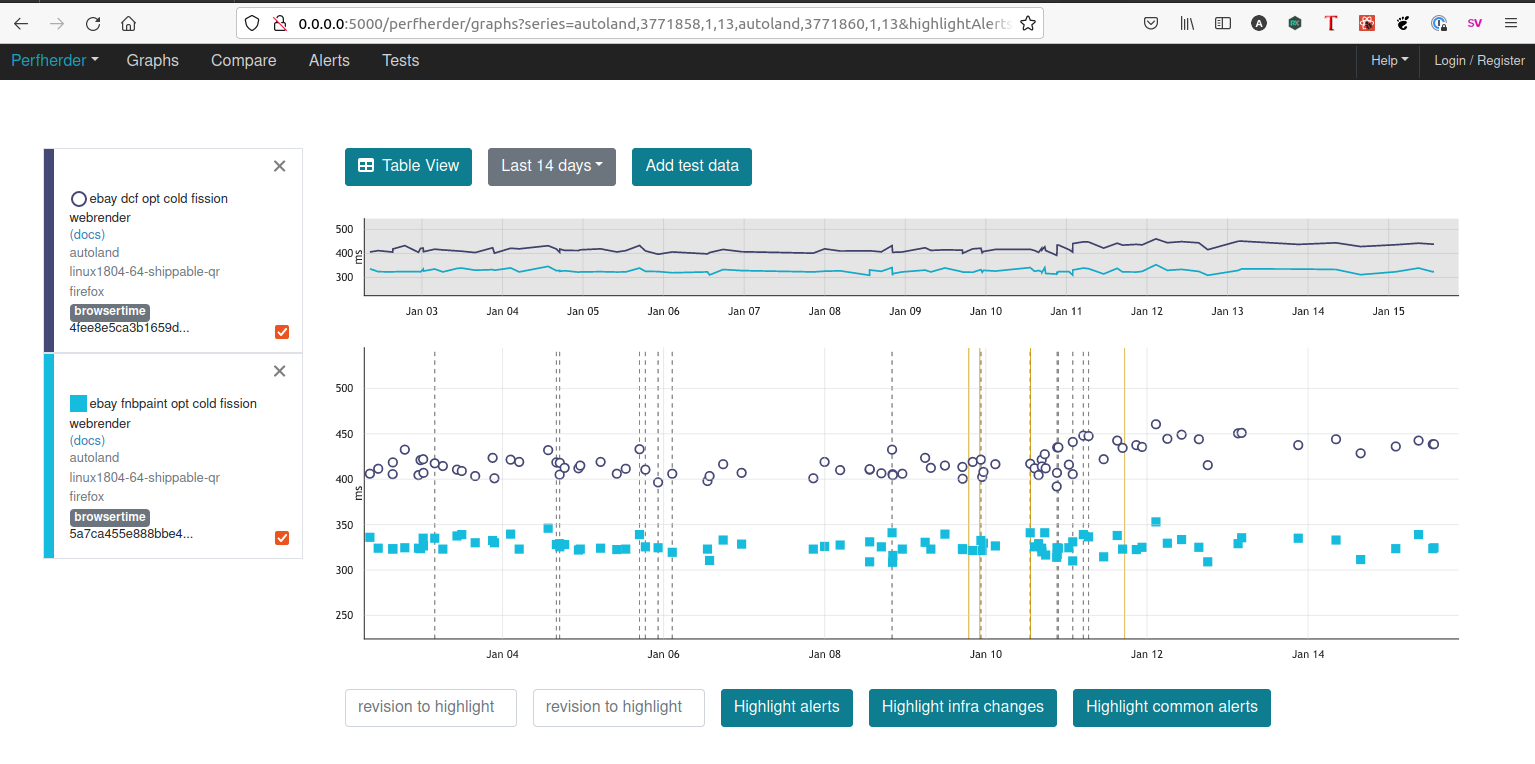Reload the current page
The height and width of the screenshot is (764, 1535).
[93, 24]
